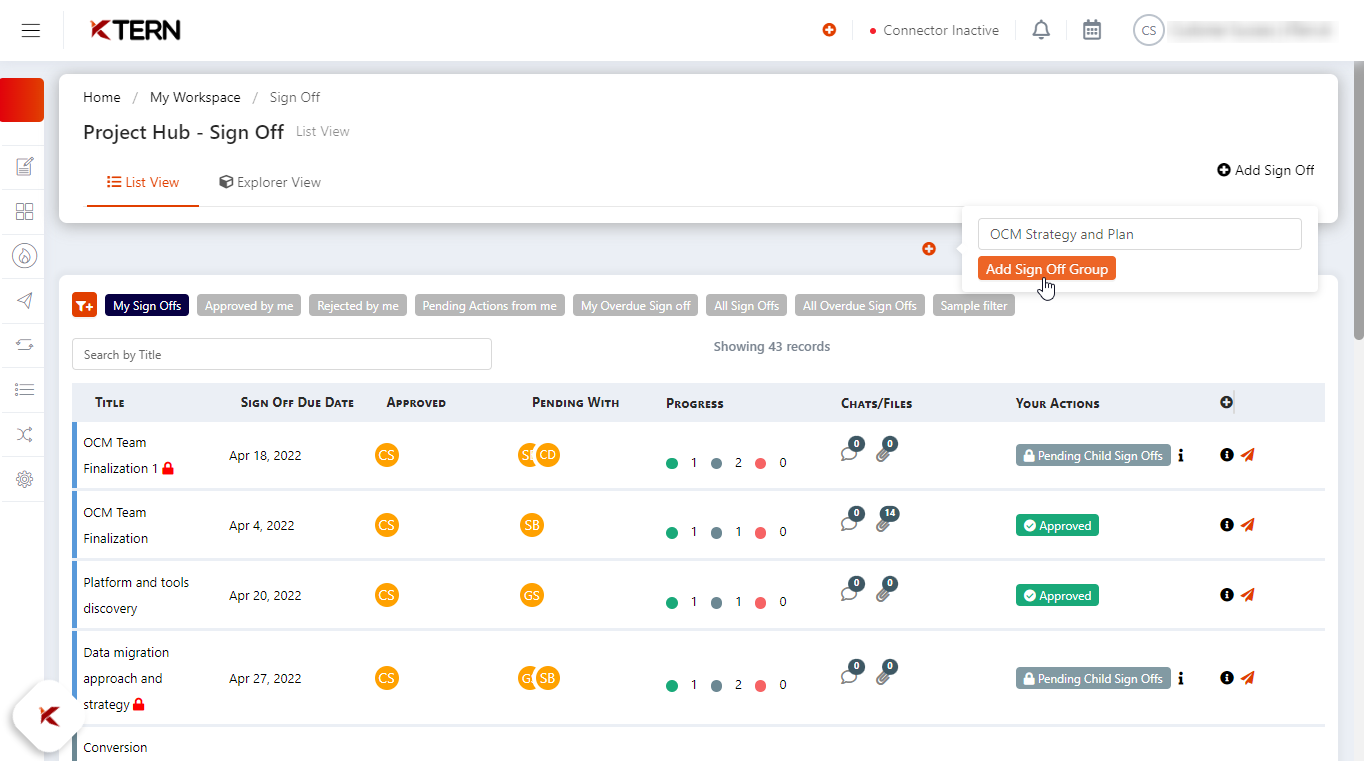This screenshot has width=1364, height=761.
Task: Open the notes-edit sidebar icon
Action: [24, 167]
